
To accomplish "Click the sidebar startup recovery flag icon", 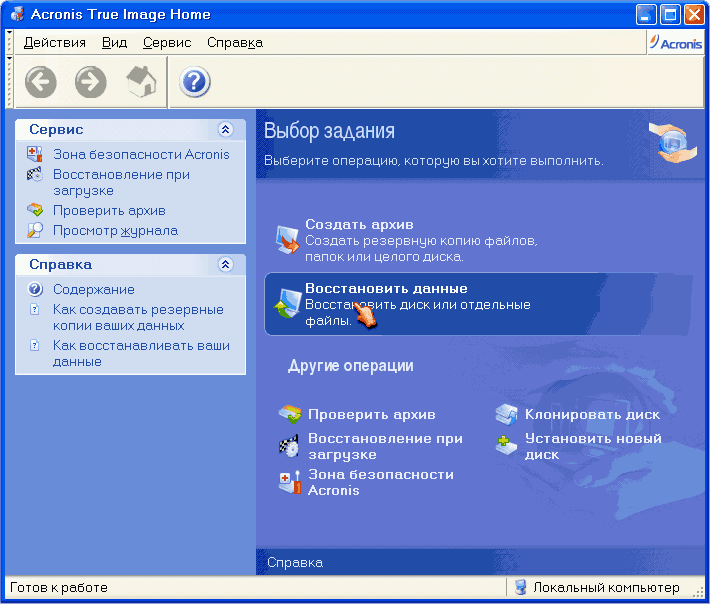I will (x=34, y=174).
